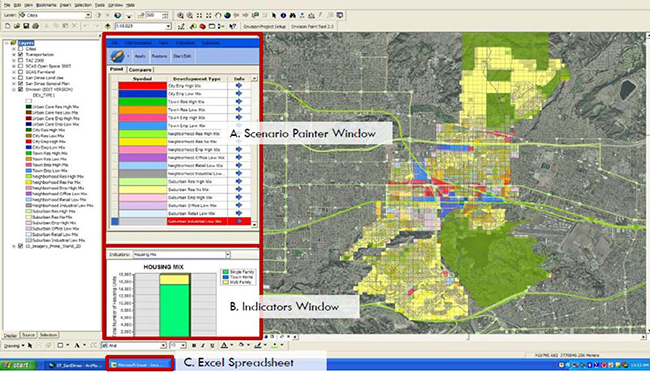Open the Bookmarks menu
The width and height of the screenshot is (650, 372).
(46, 5)
